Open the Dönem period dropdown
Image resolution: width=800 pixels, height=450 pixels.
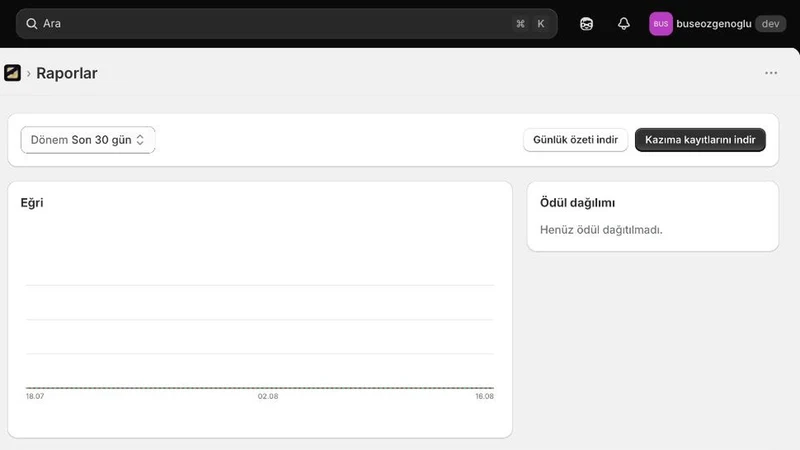pos(88,140)
